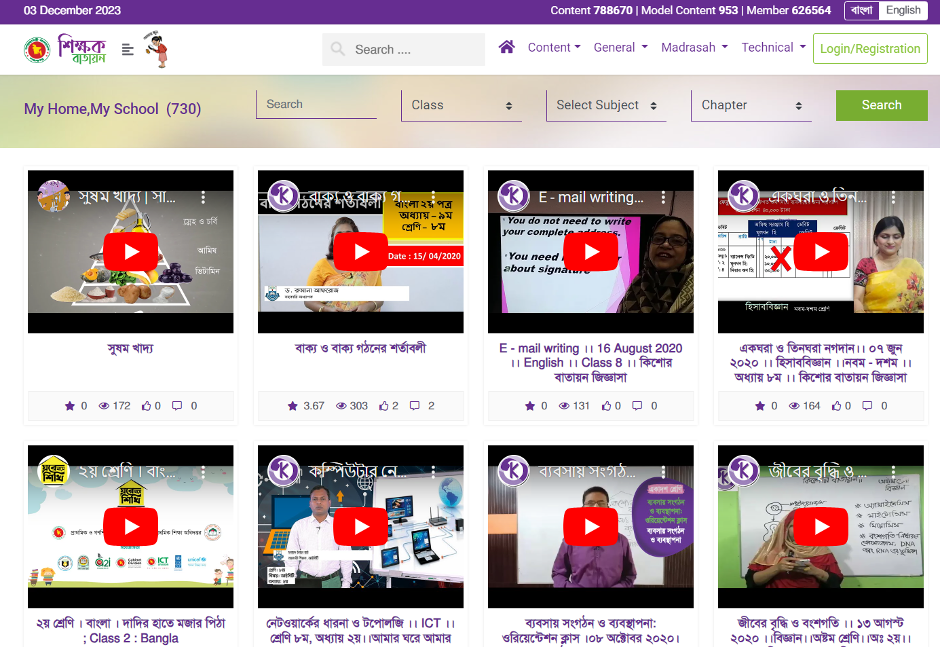The image size is (941, 647).
Task: Click the green Search button
Action: (x=881, y=105)
